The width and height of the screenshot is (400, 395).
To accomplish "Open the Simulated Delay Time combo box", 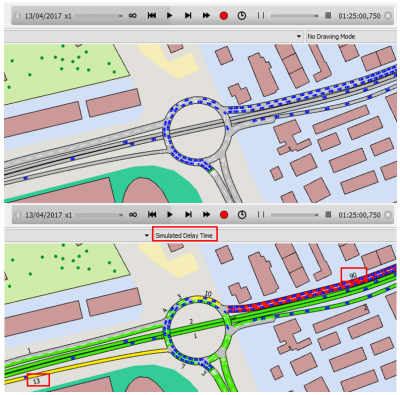I will point(184,235).
